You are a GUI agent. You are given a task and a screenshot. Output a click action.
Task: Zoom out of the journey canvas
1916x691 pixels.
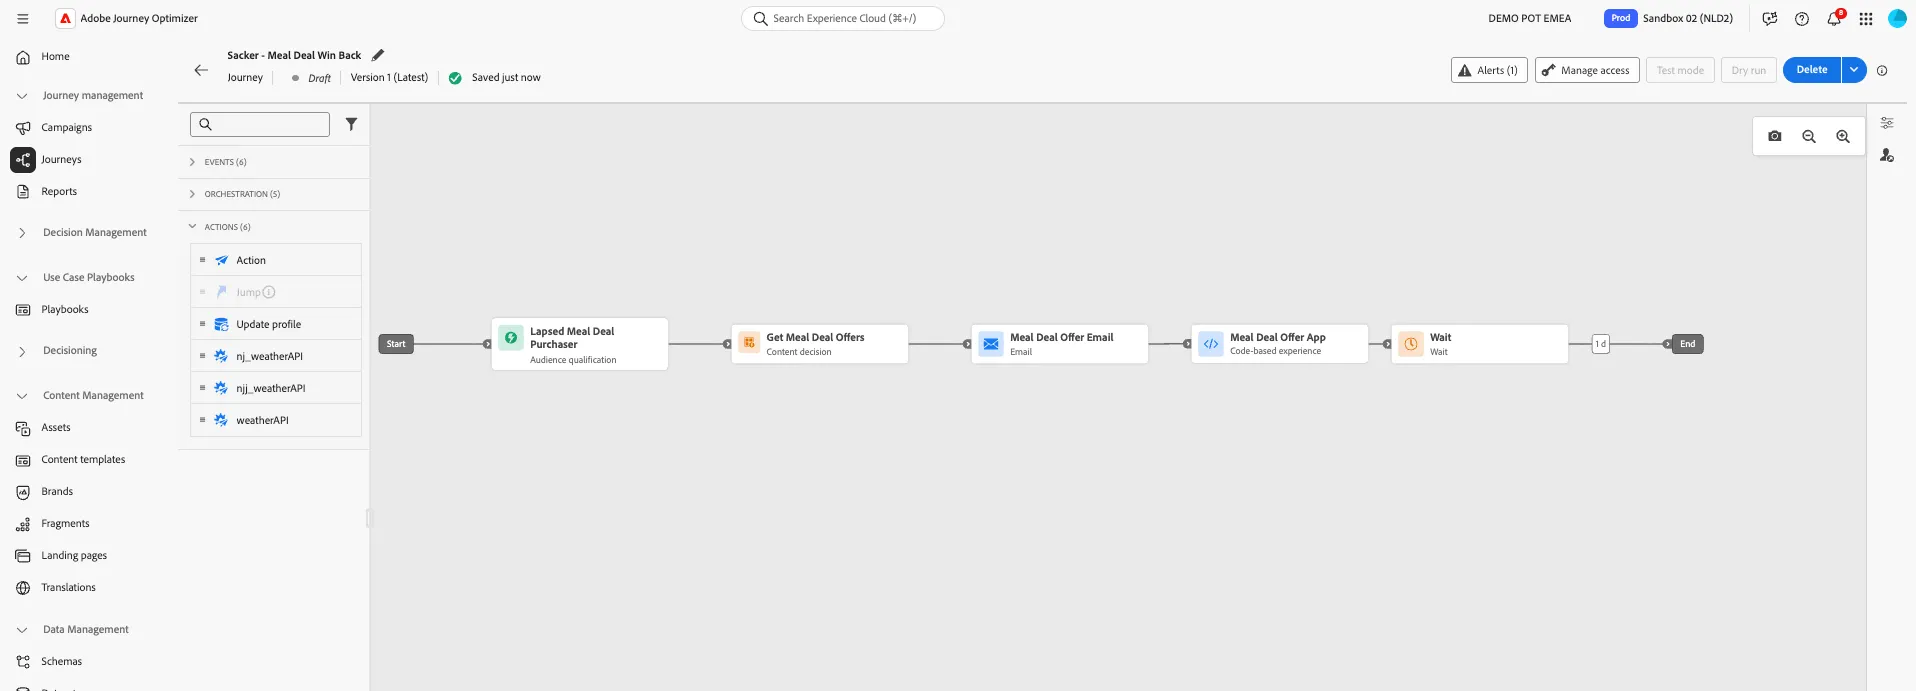click(x=1809, y=136)
